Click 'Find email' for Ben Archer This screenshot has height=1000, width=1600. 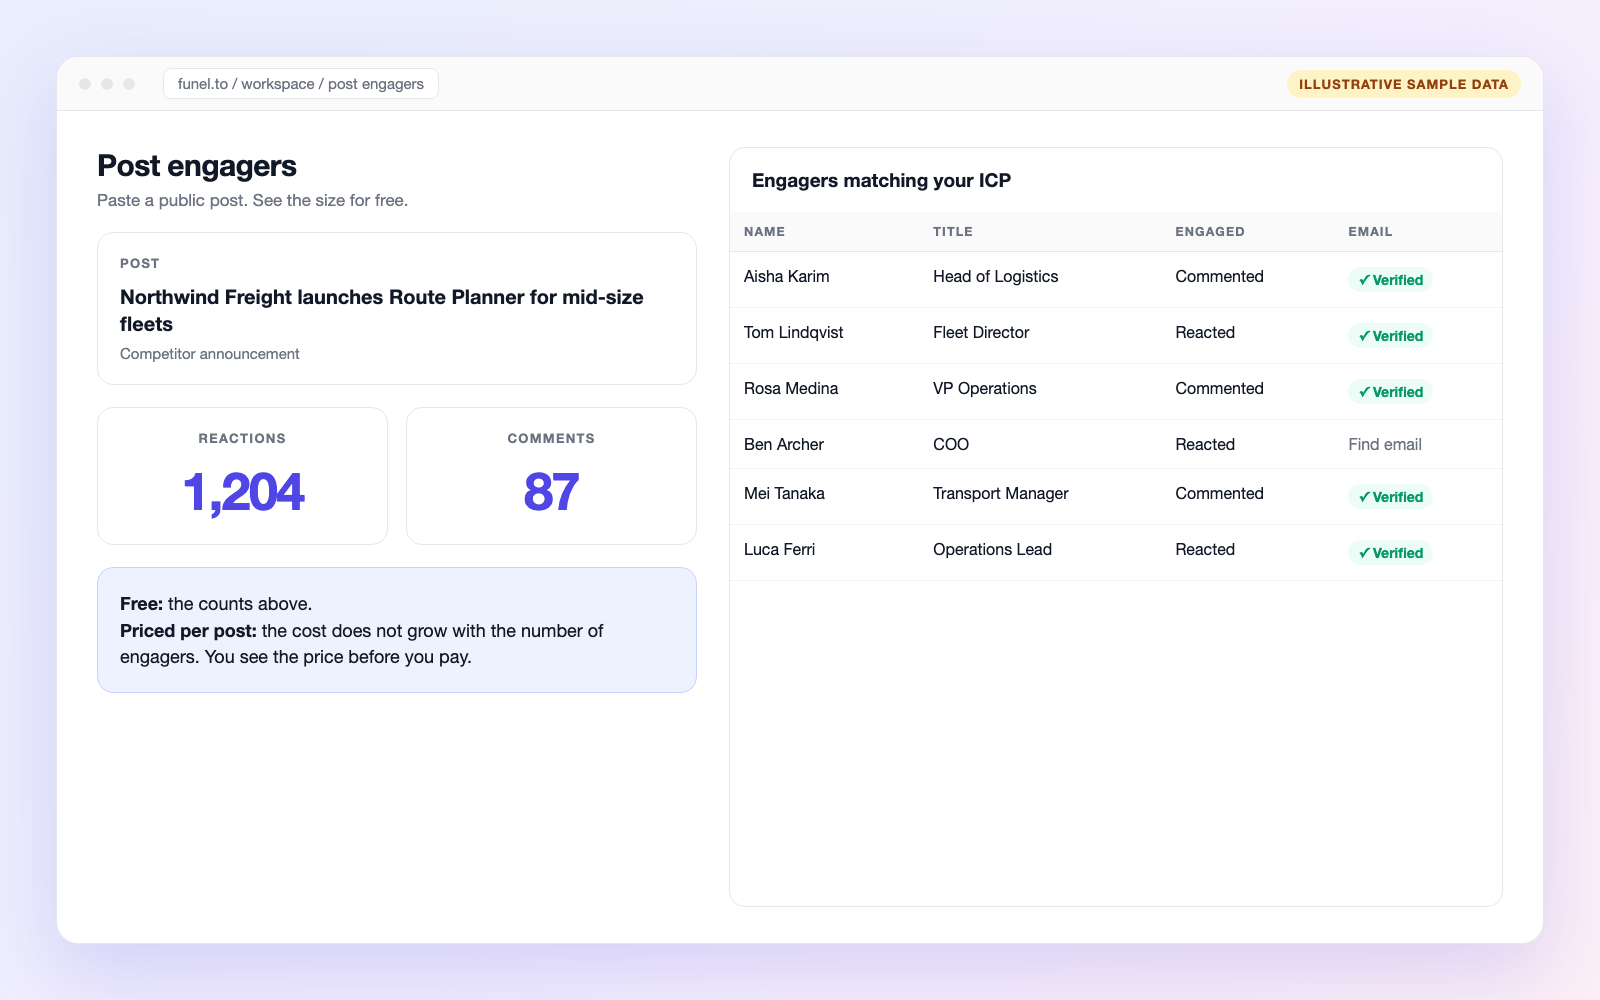[x=1385, y=445]
